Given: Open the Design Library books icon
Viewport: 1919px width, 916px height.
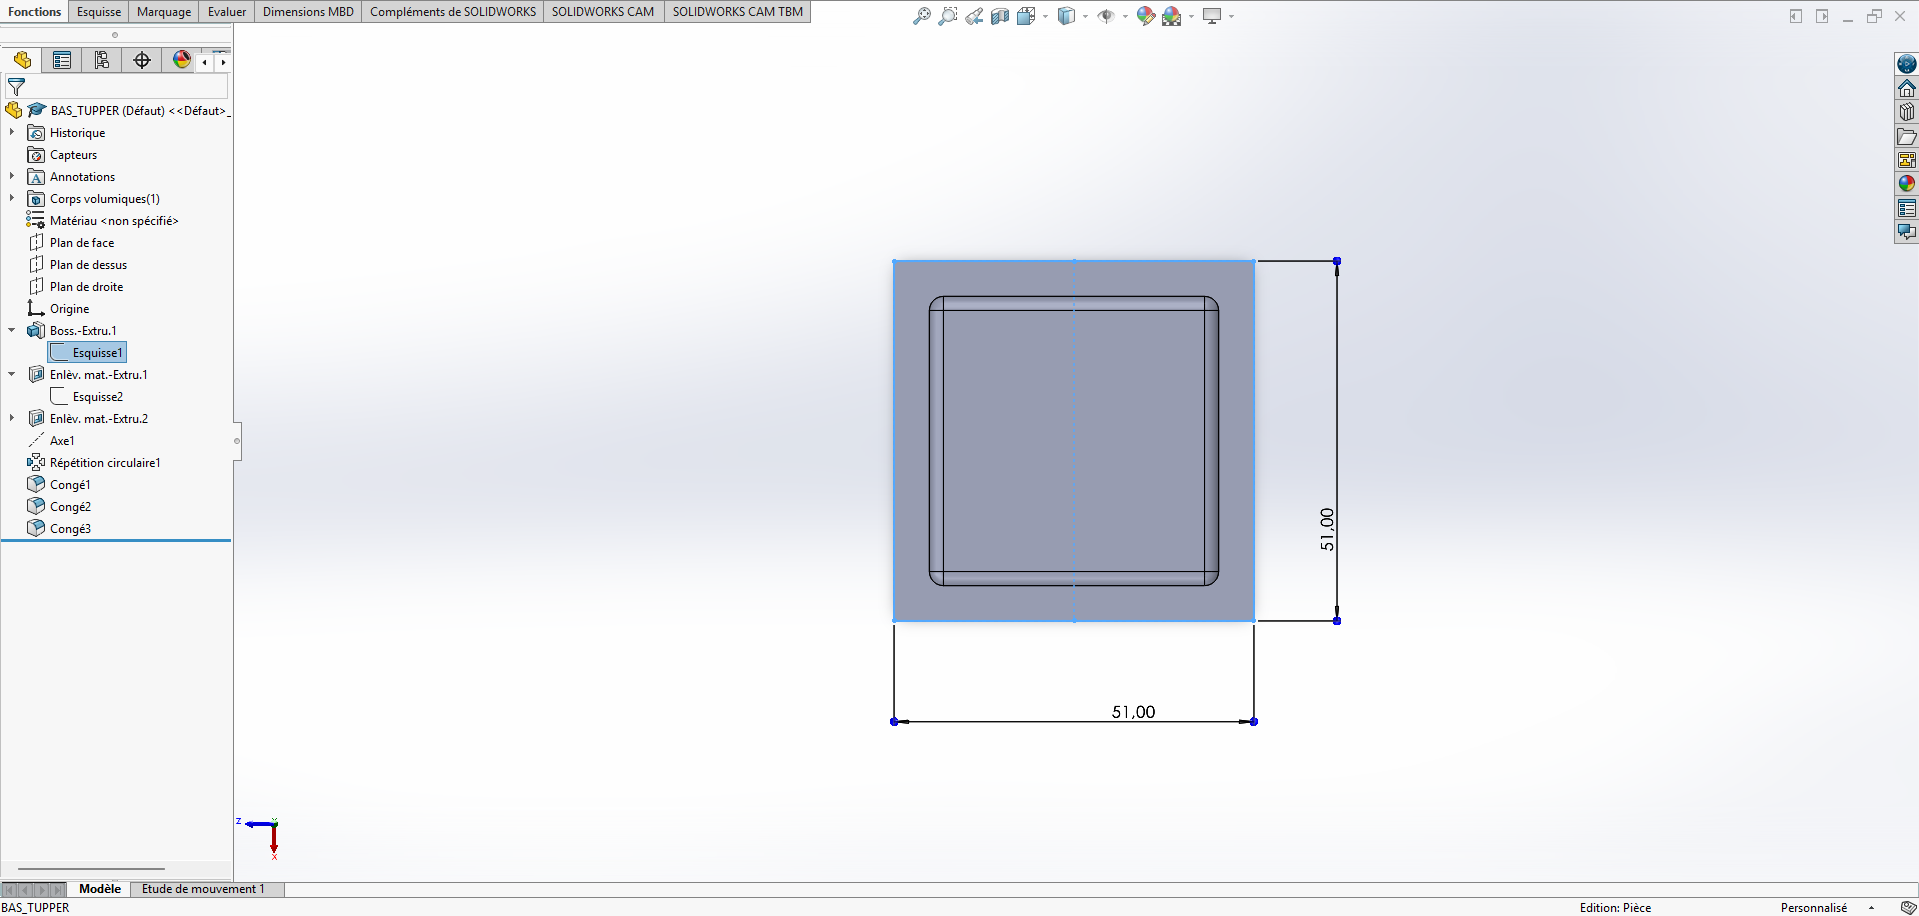Looking at the screenshot, I should click(x=1906, y=112).
